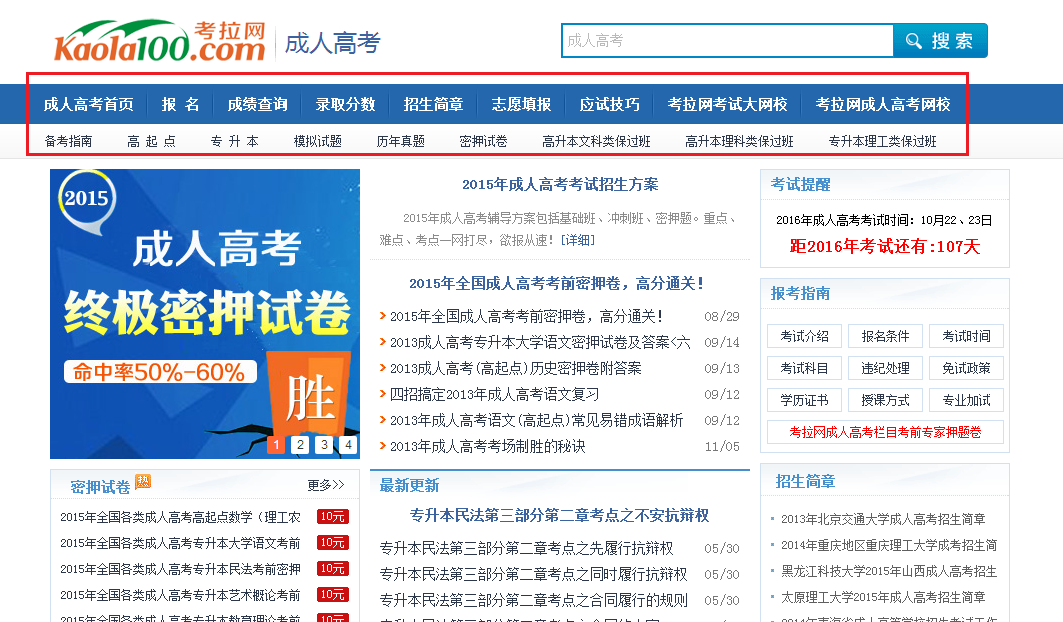
Task: Open 2013年北京交通大学成人高考招生简章 link
Action: pos(883,519)
